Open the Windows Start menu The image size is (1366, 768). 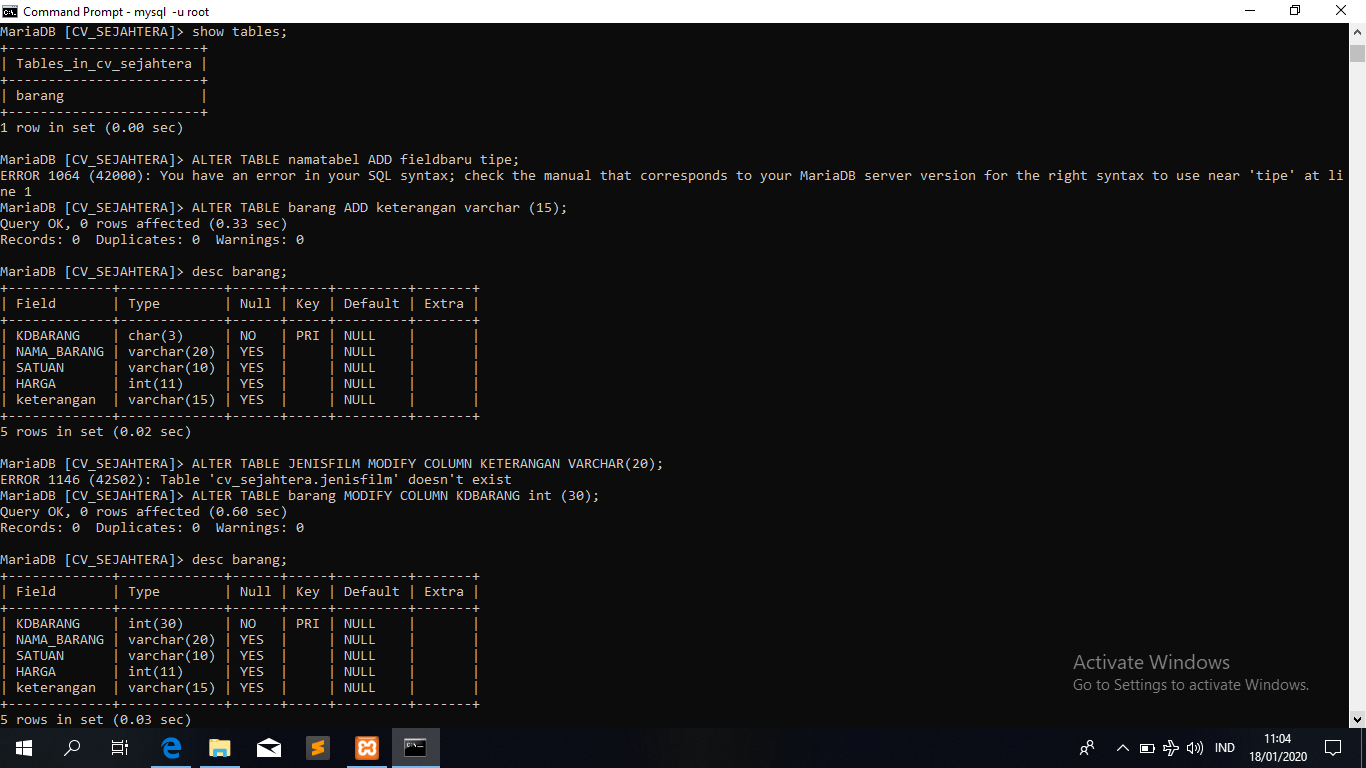point(23,747)
